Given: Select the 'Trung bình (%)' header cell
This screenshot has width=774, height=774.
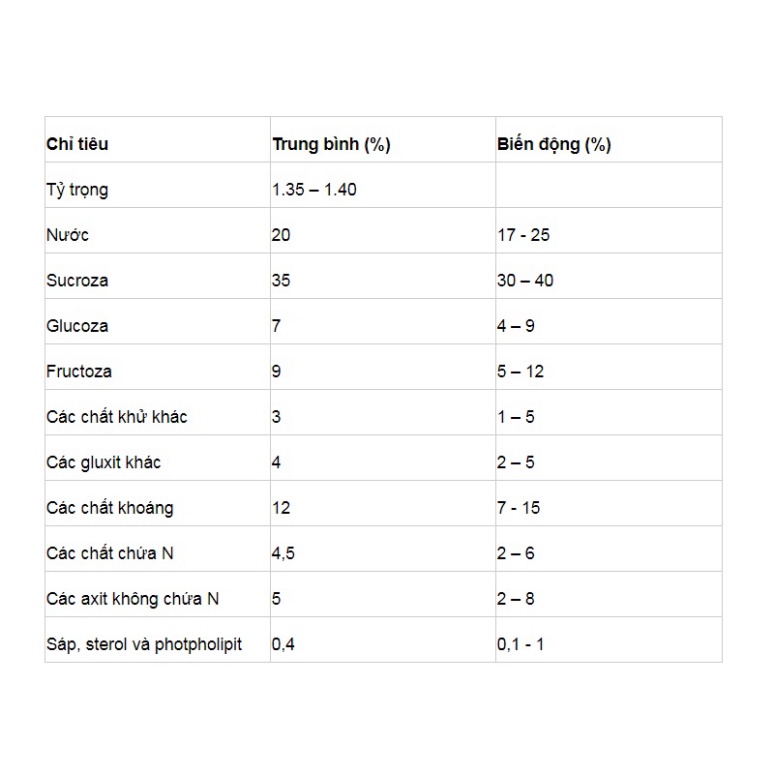Looking at the screenshot, I should click(x=331, y=144).
